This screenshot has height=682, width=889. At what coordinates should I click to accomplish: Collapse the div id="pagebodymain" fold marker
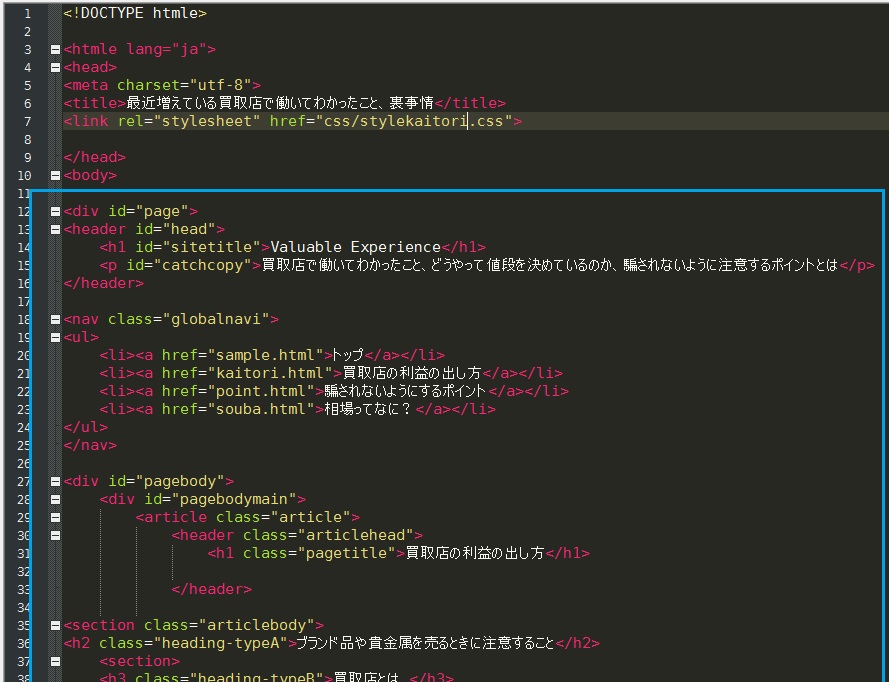tap(55, 499)
